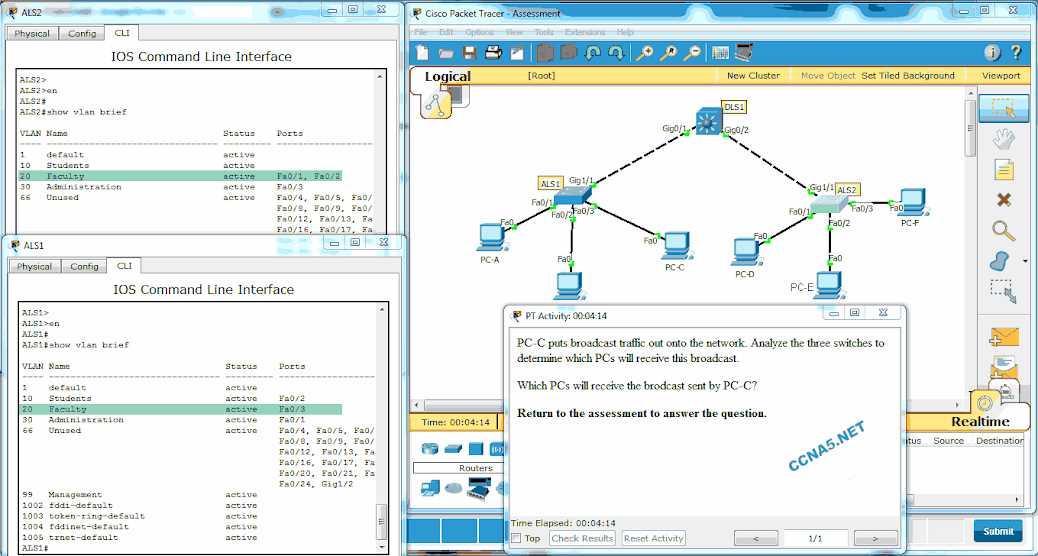Select the Routers device category icon
This screenshot has width=1038, height=556.
[x=430, y=449]
